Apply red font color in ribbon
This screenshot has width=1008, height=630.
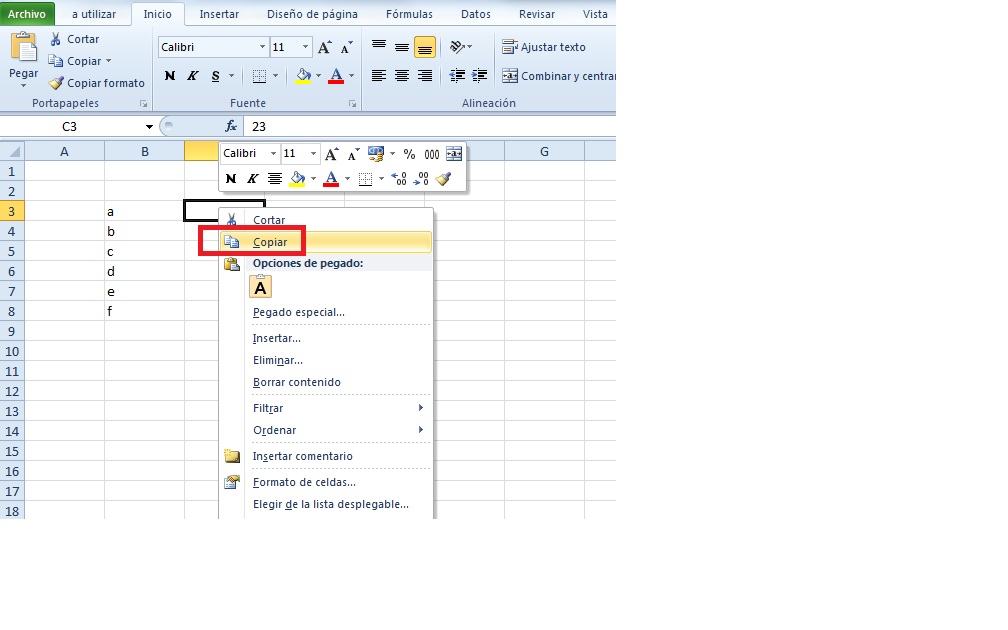pyautogui.click(x=336, y=76)
